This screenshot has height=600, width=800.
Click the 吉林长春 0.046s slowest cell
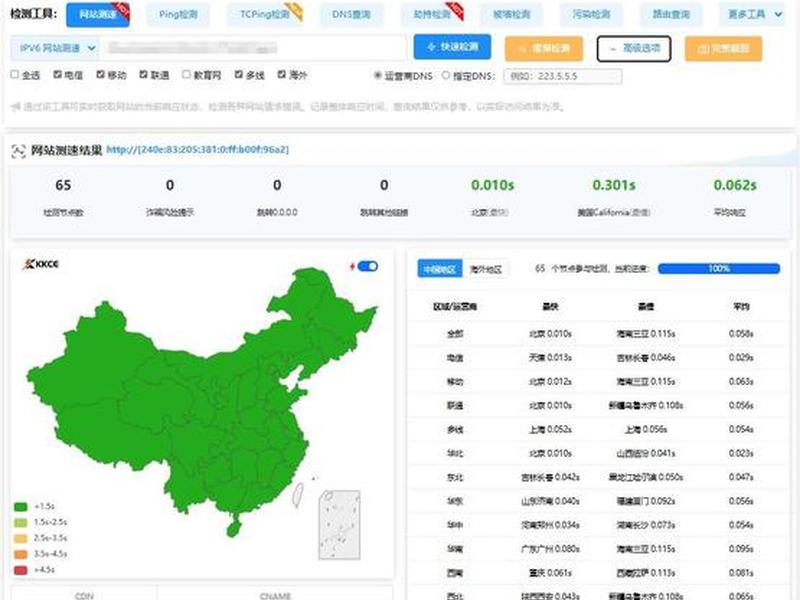point(646,358)
